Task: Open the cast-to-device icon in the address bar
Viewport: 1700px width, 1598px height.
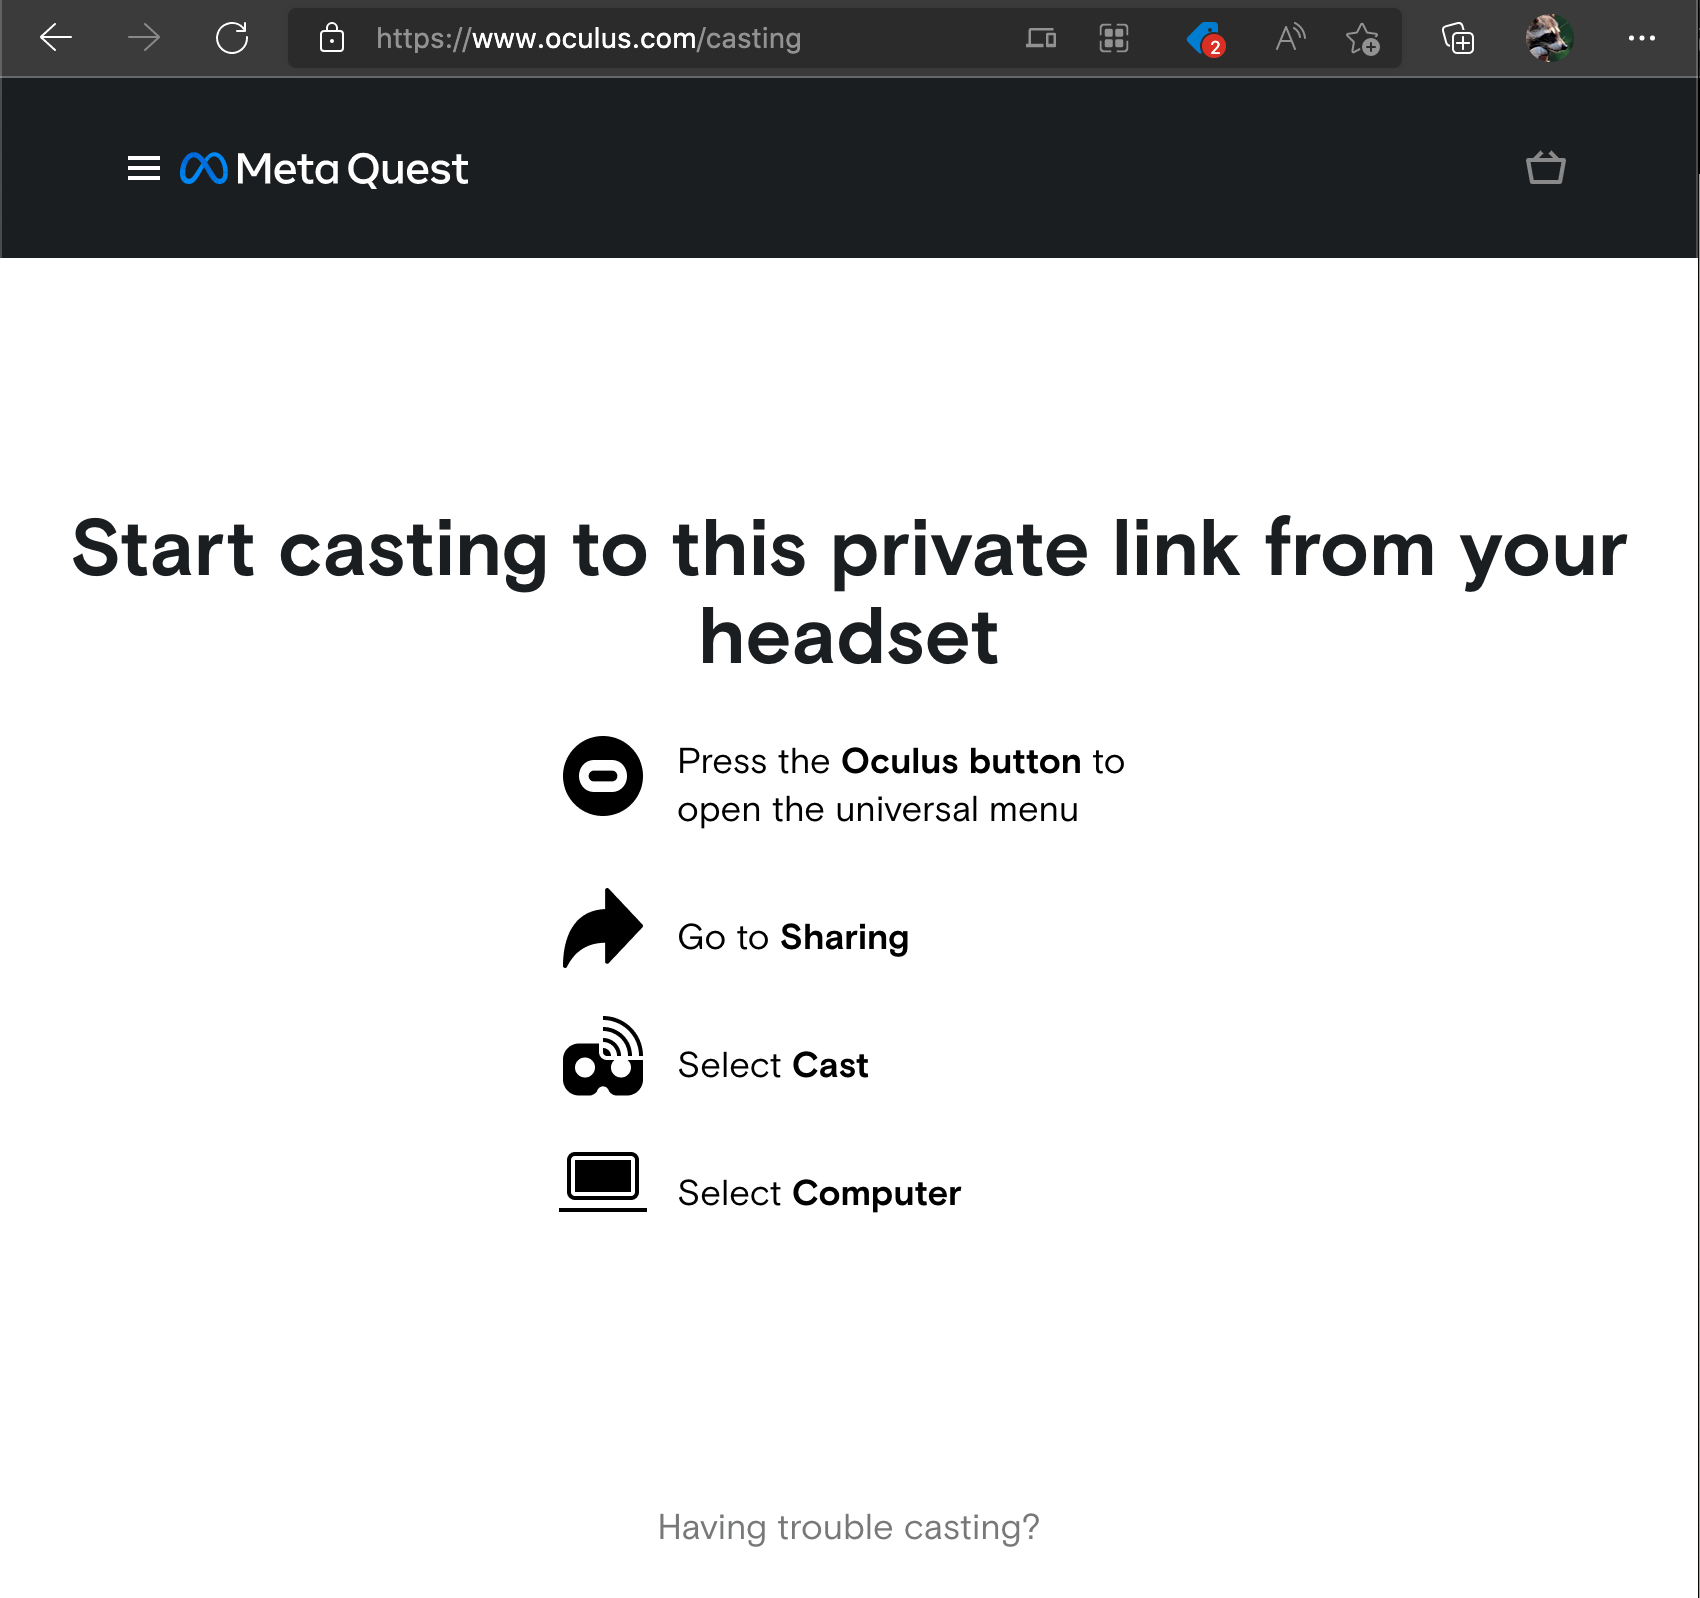Action: (1041, 38)
